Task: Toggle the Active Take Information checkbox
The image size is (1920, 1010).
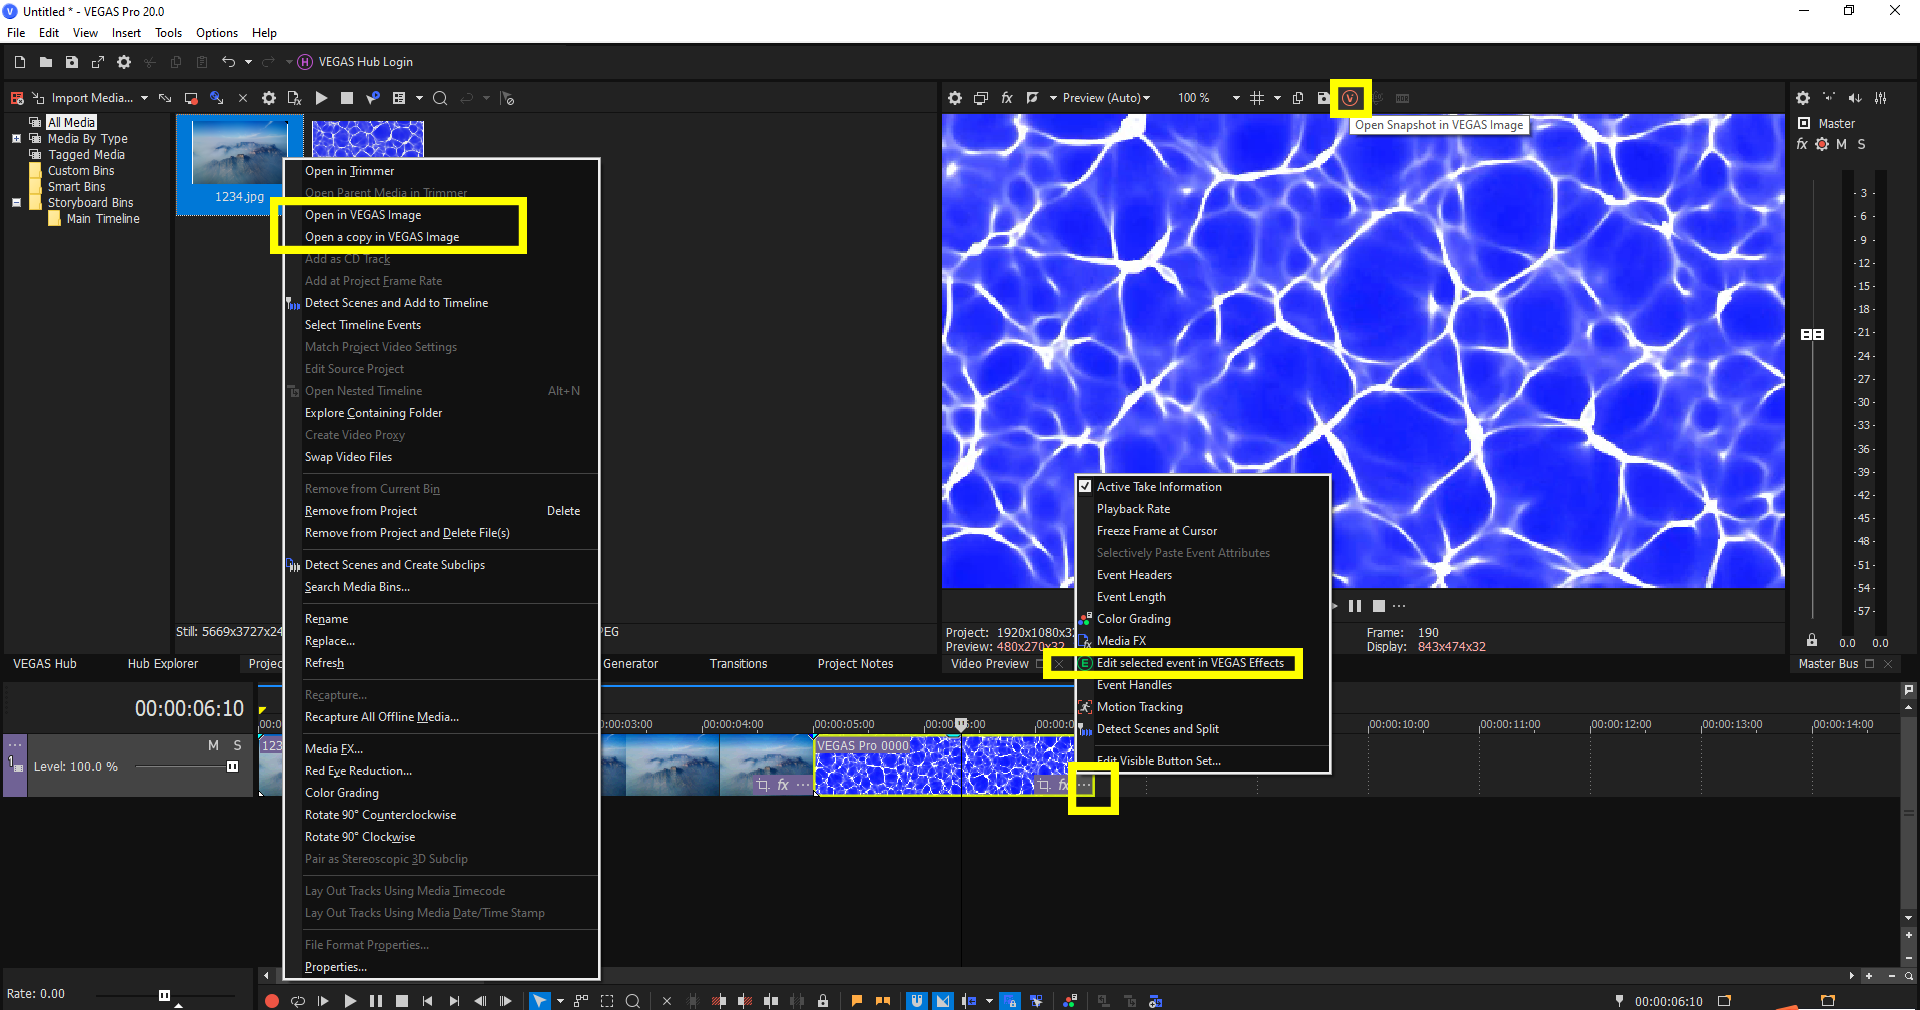Action: 1085,487
